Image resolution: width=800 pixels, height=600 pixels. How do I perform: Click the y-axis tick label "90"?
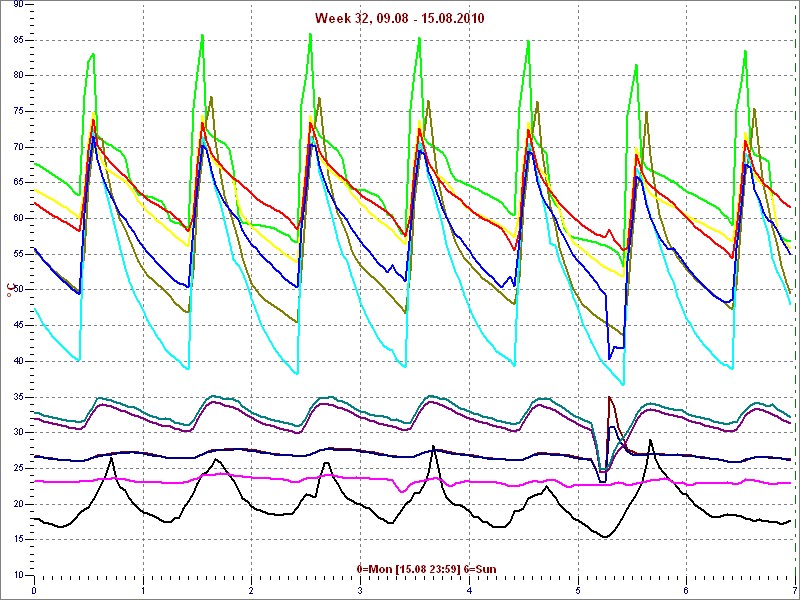(x=18, y=4)
